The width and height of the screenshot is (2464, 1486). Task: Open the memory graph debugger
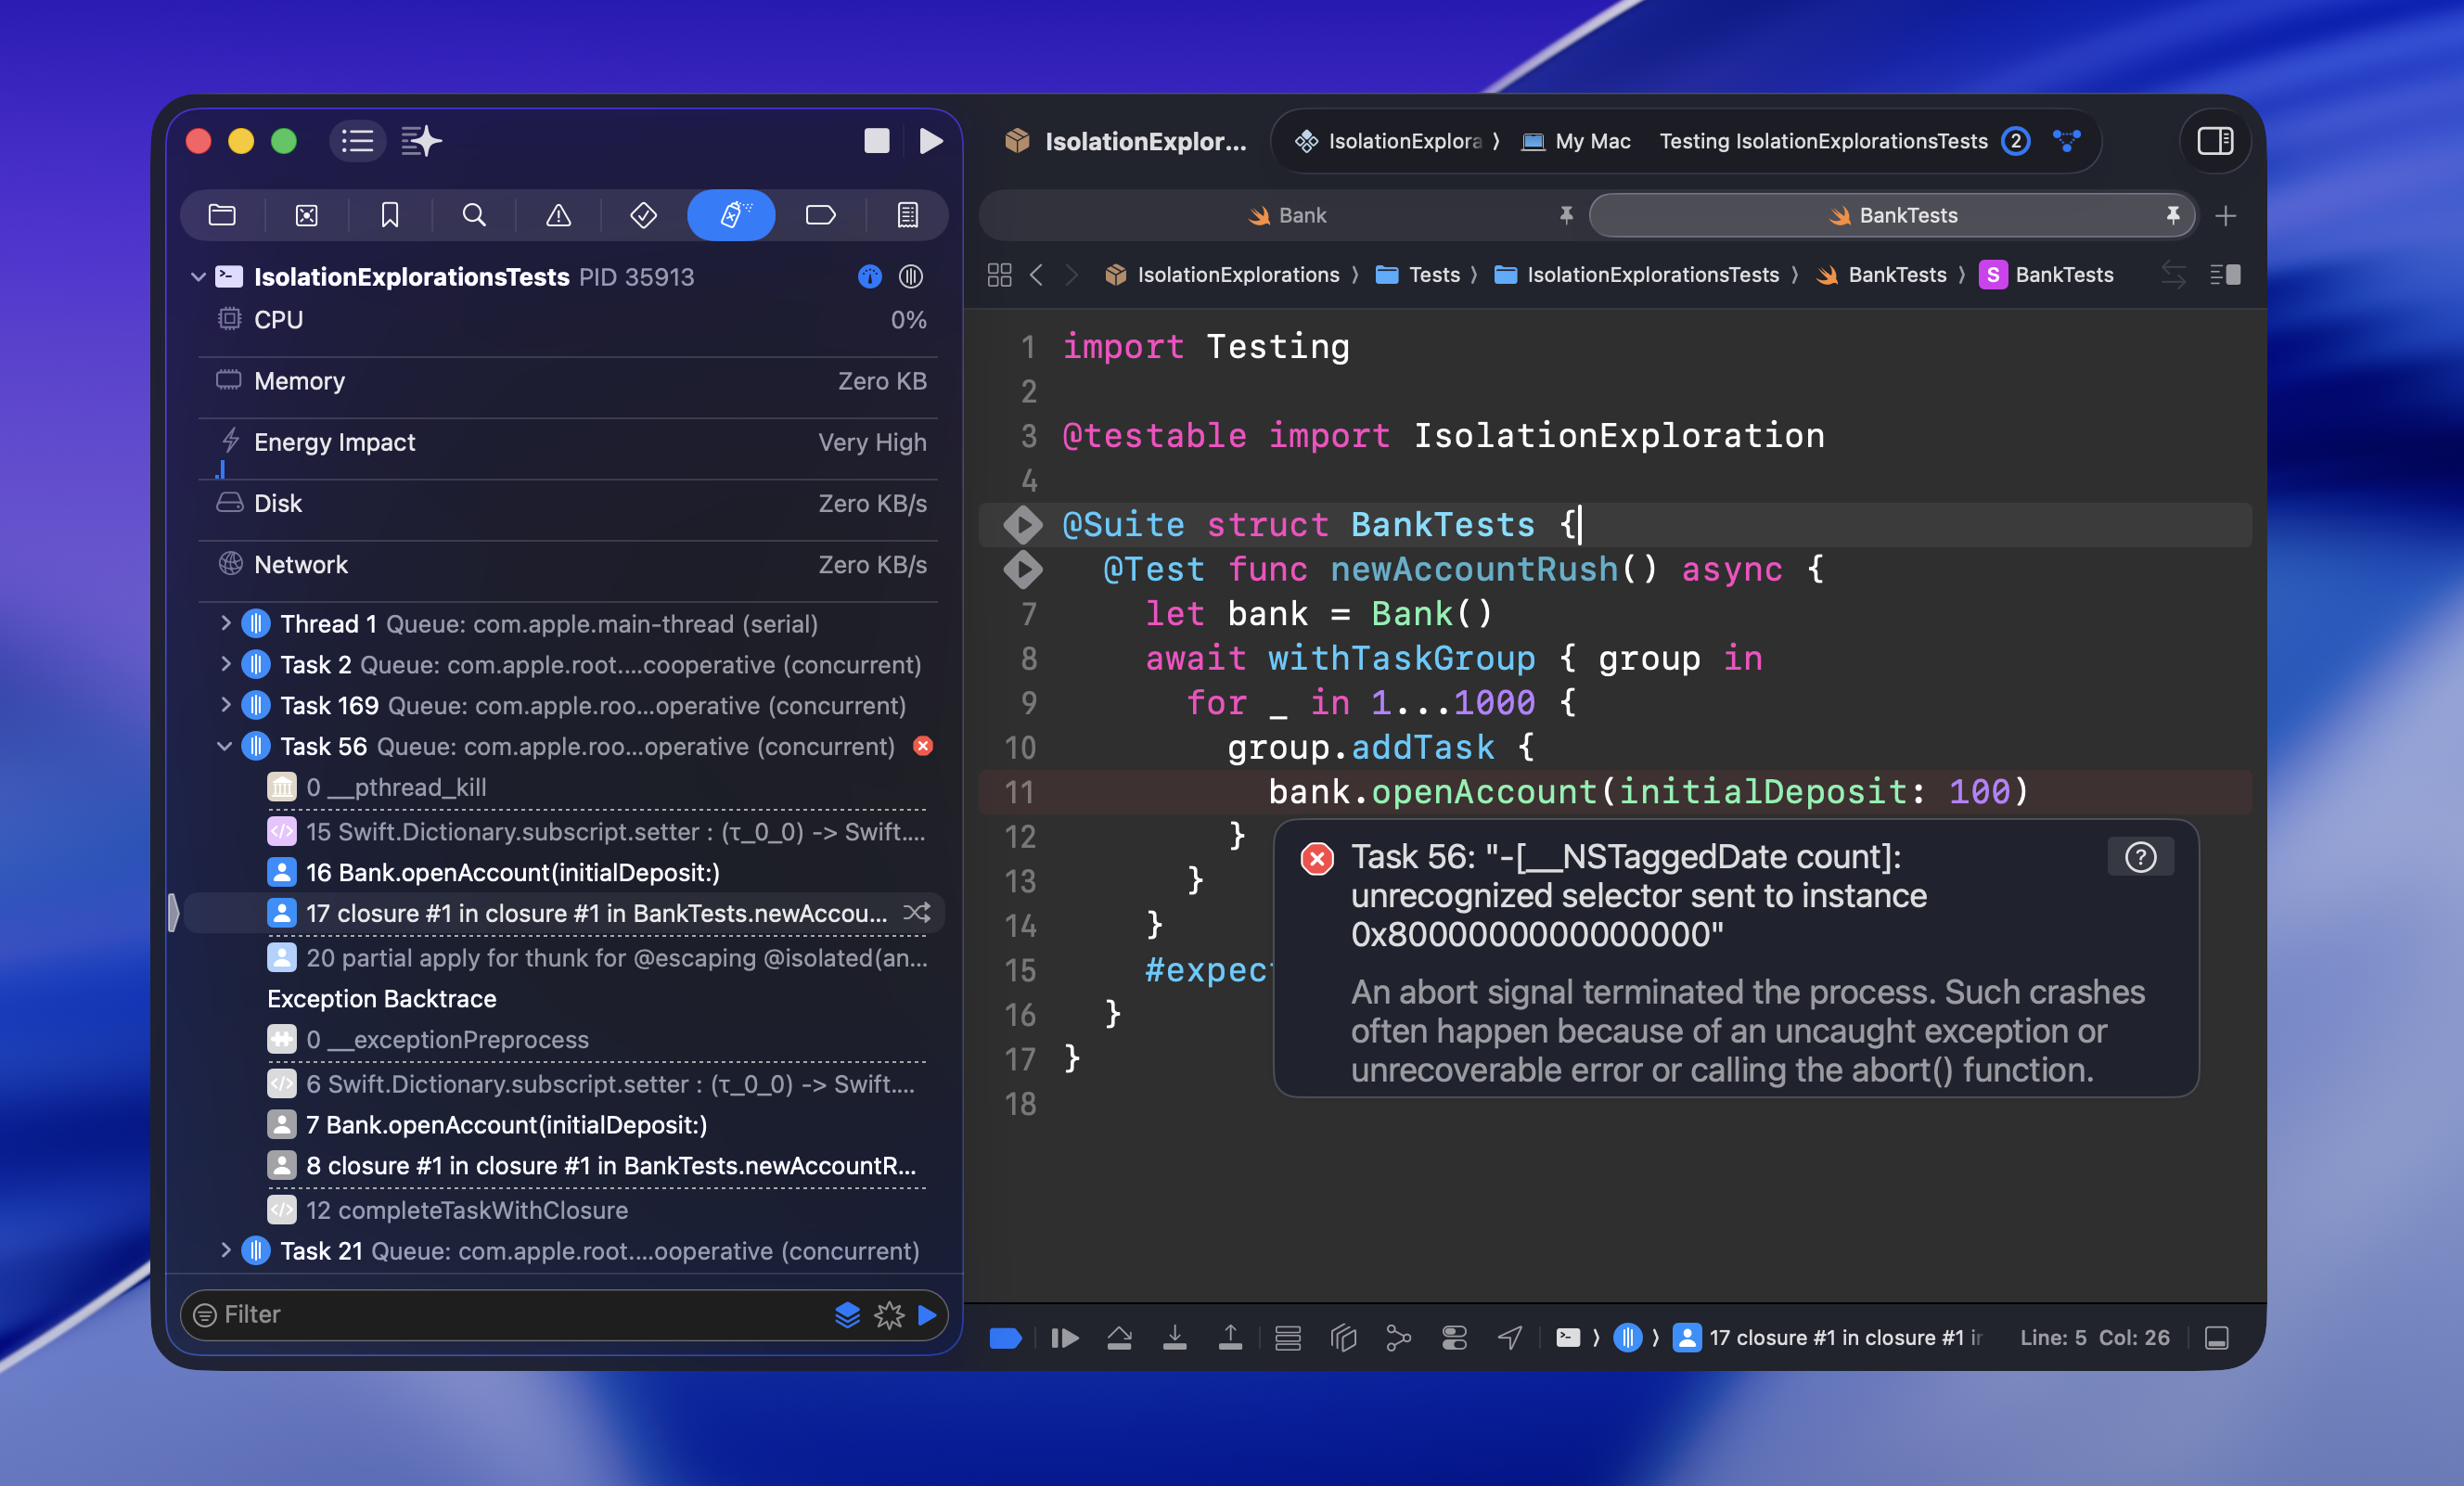pos(1398,1337)
